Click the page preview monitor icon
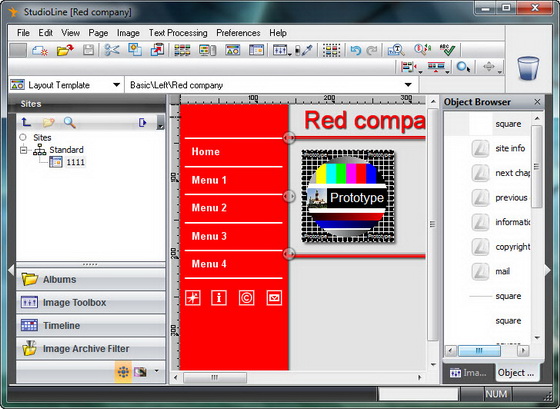560x409 pixels. pyautogui.click(x=207, y=50)
